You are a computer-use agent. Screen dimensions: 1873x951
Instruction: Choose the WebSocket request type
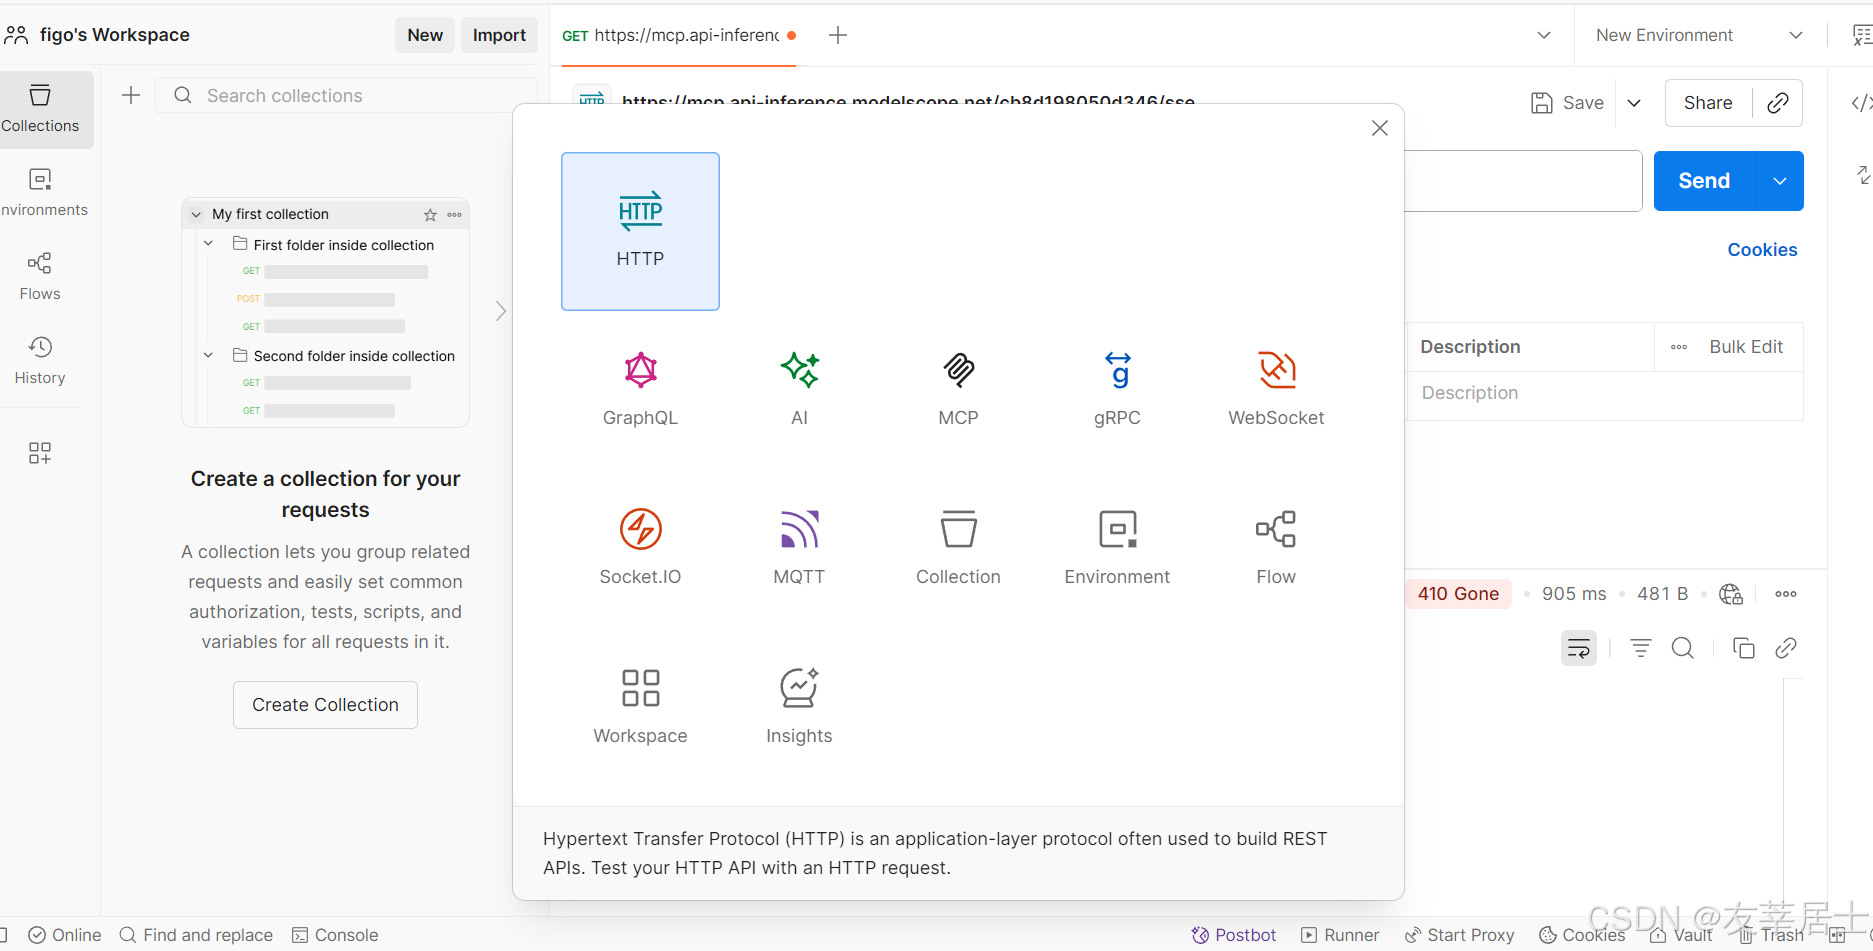click(x=1276, y=389)
